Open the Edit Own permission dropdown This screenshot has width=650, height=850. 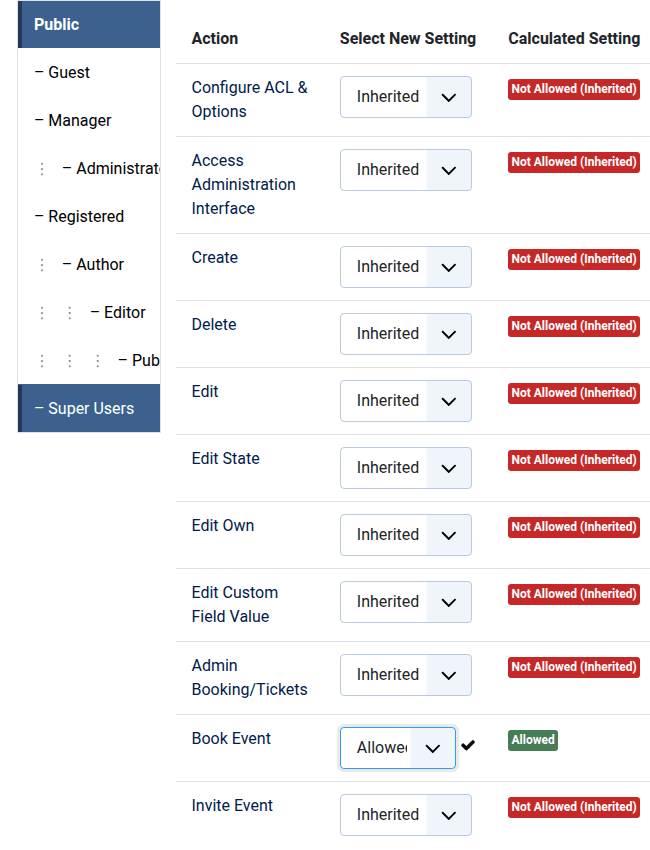pos(405,535)
